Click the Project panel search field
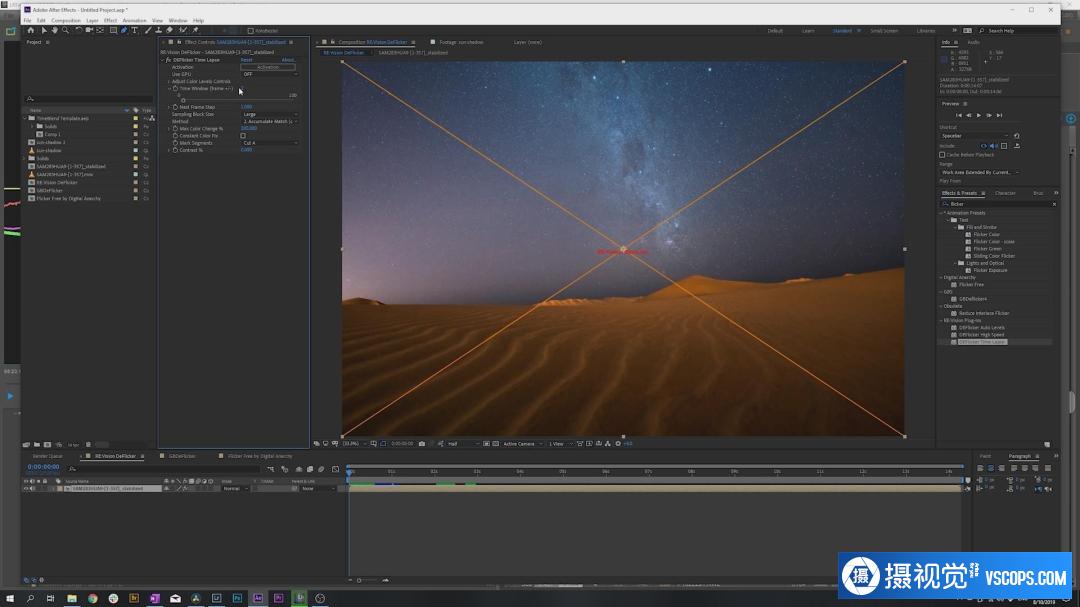1080x607 pixels. pos(89,99)
